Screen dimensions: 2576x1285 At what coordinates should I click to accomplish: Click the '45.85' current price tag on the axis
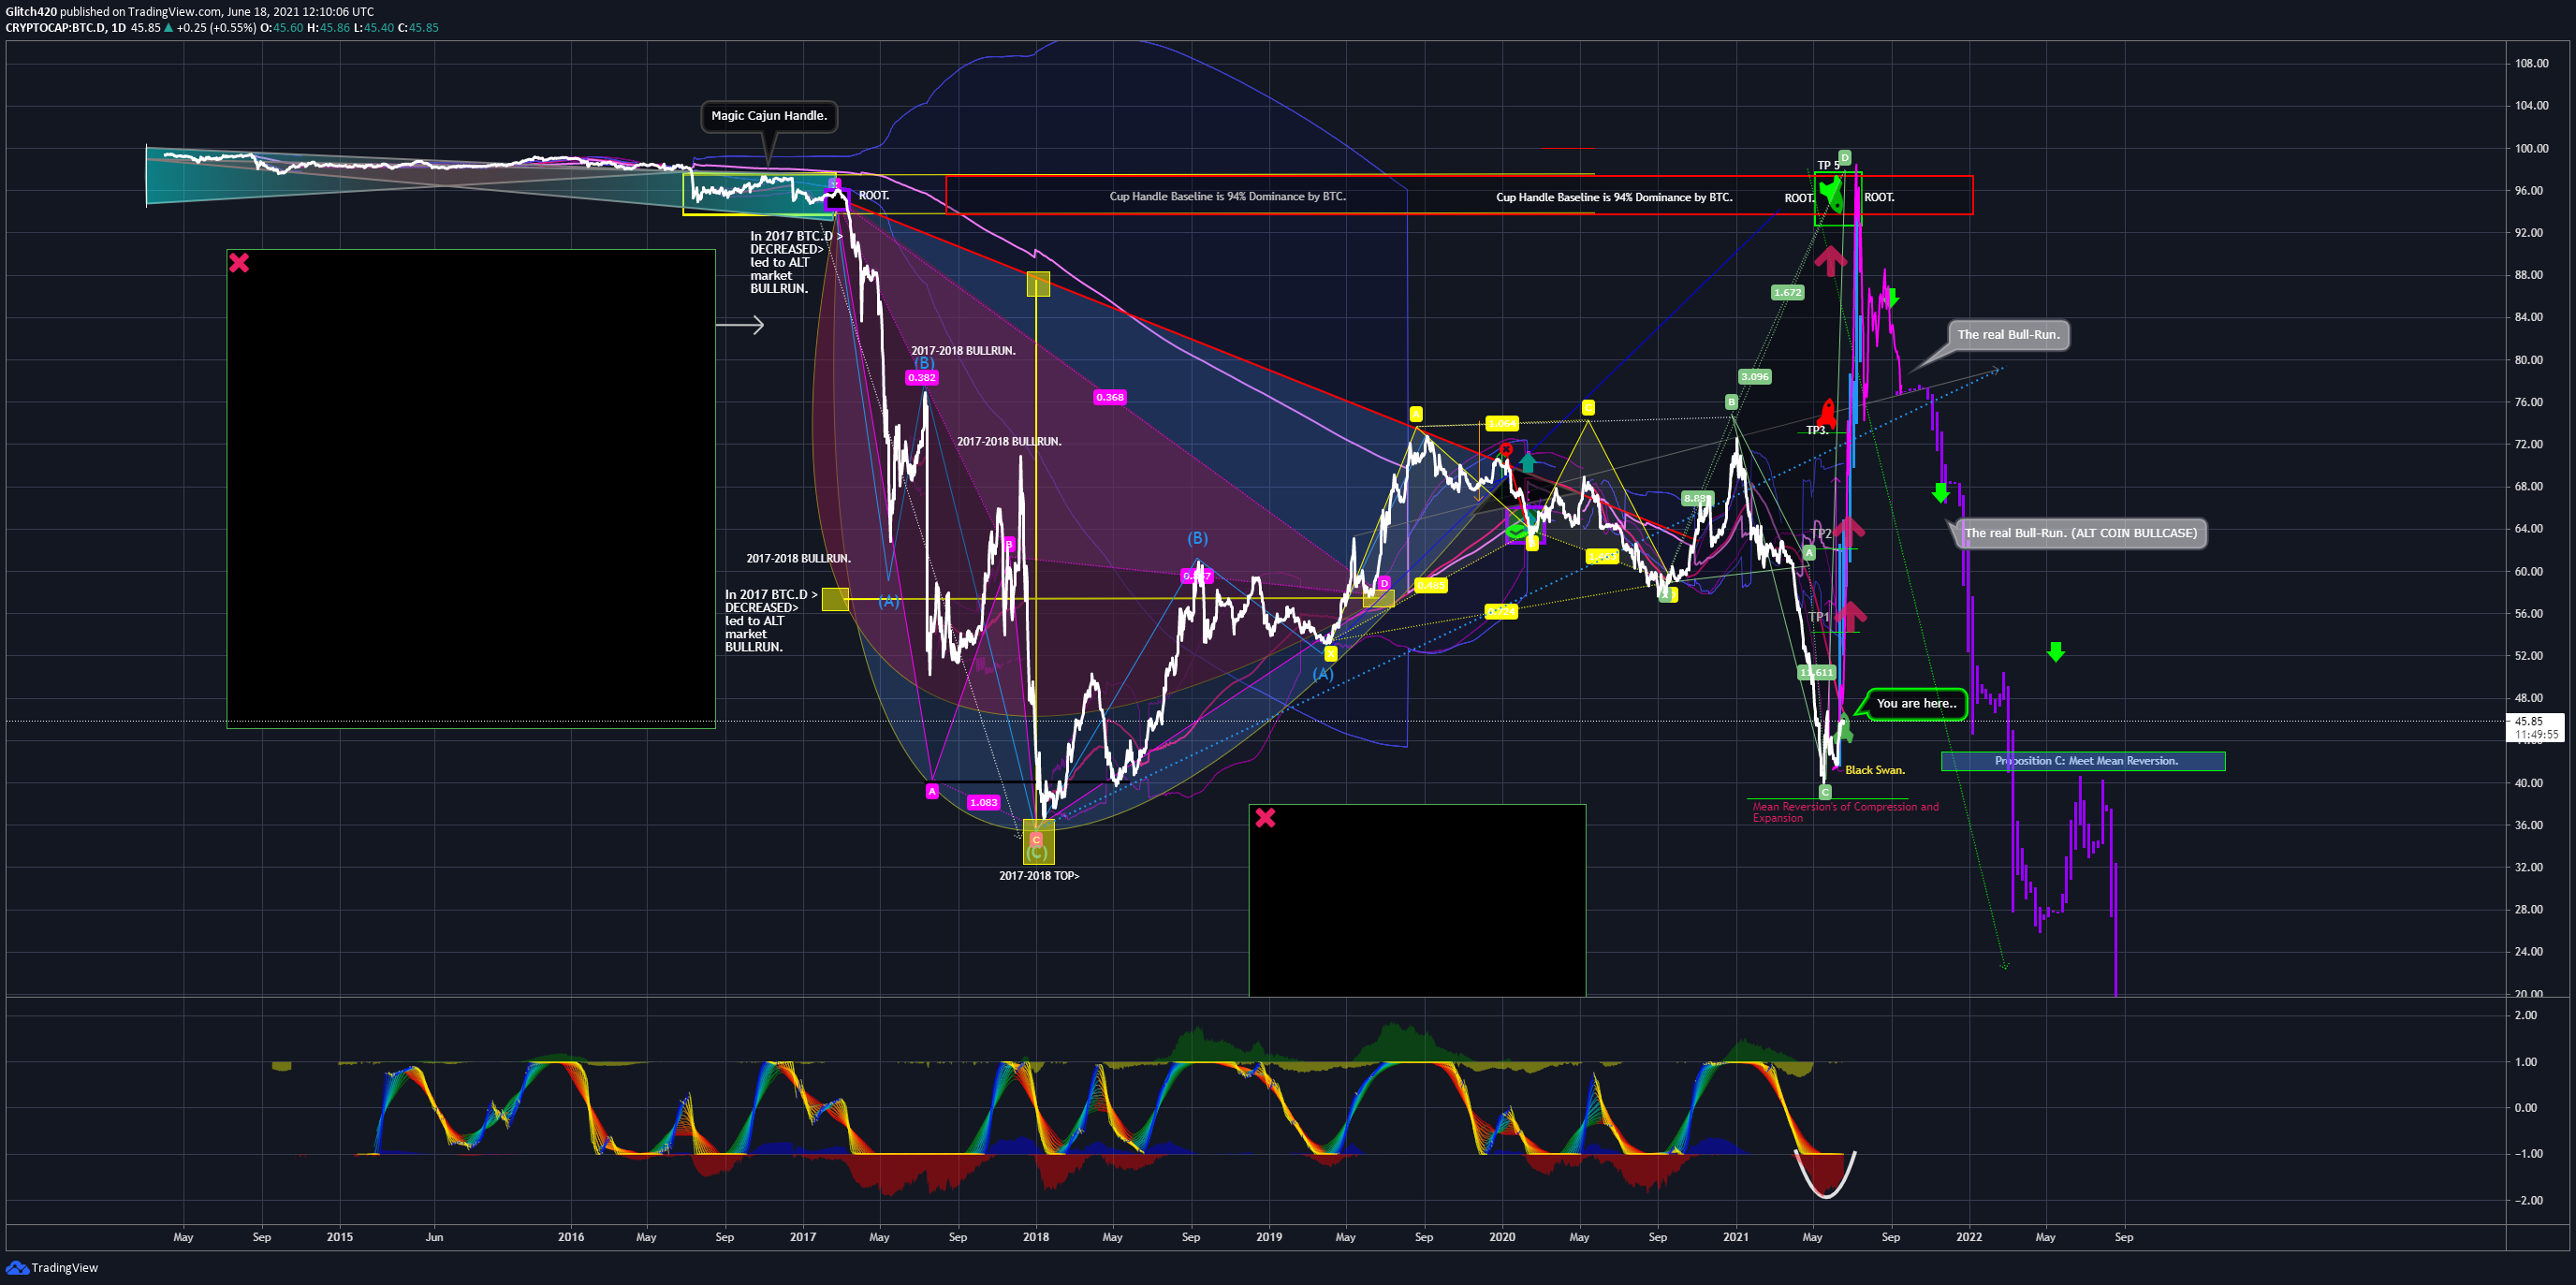pyautogui.click(x=2529, y=721)
